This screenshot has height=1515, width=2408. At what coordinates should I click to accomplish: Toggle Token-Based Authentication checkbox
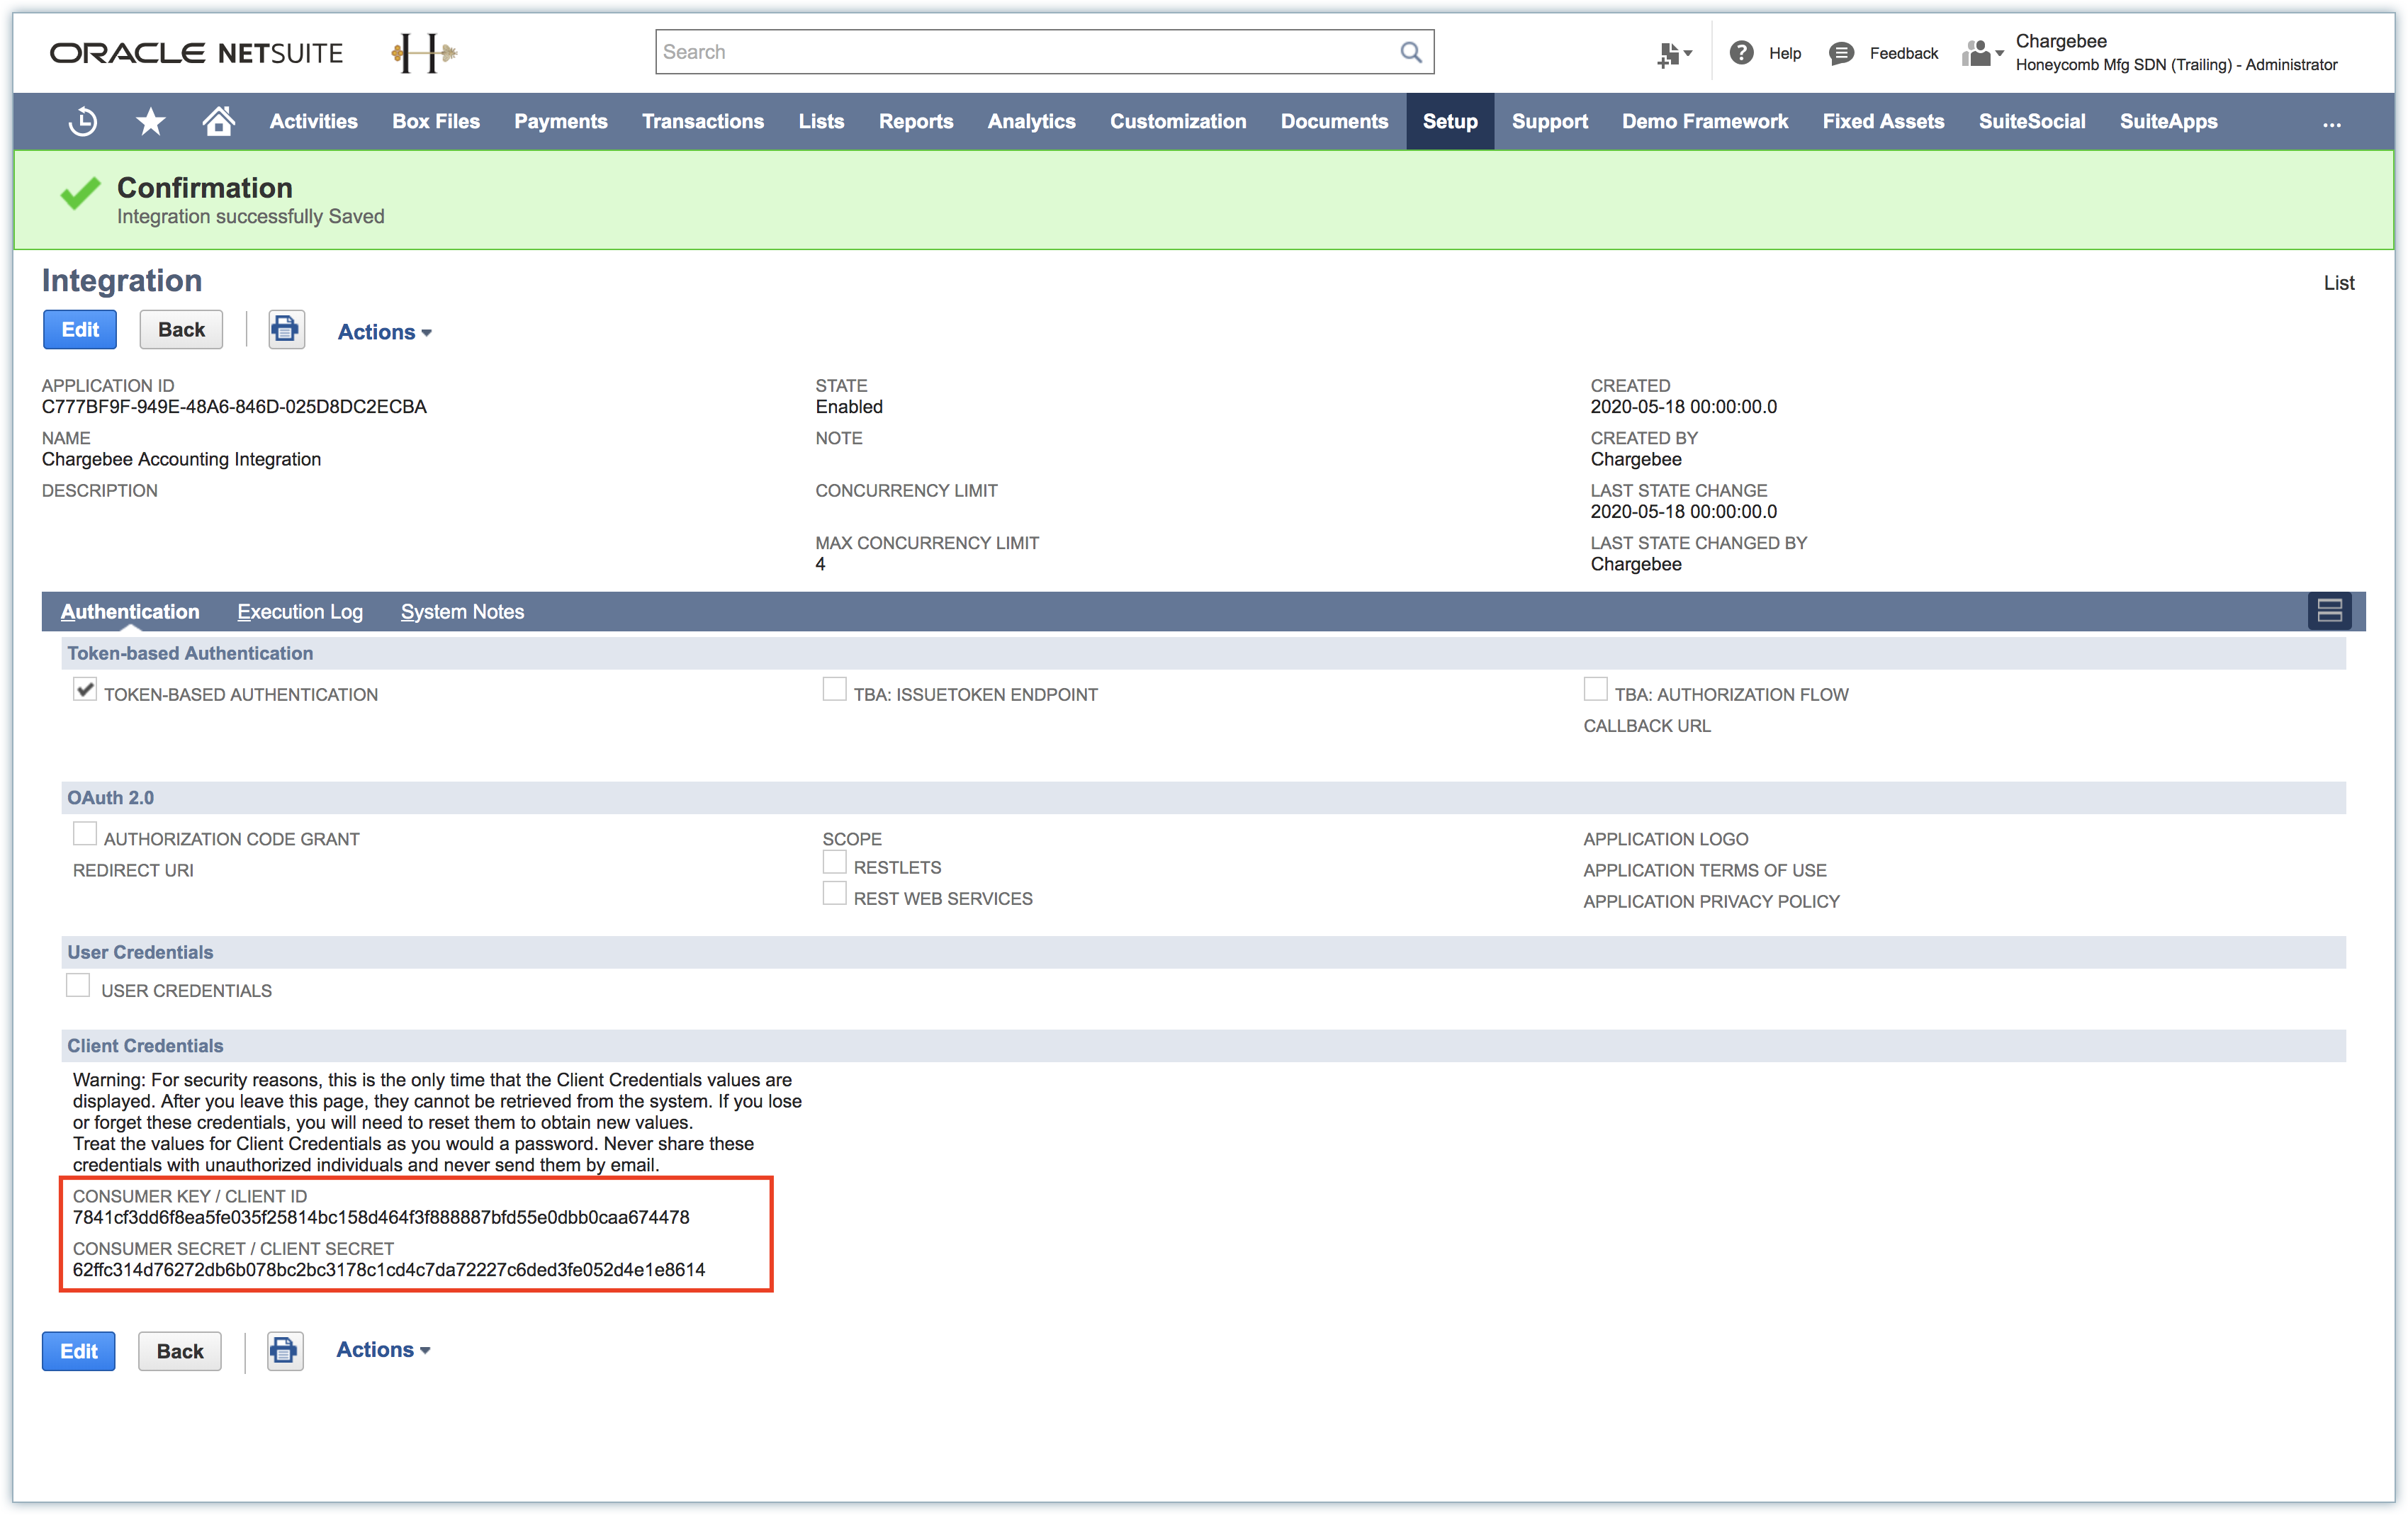[85, 690]
